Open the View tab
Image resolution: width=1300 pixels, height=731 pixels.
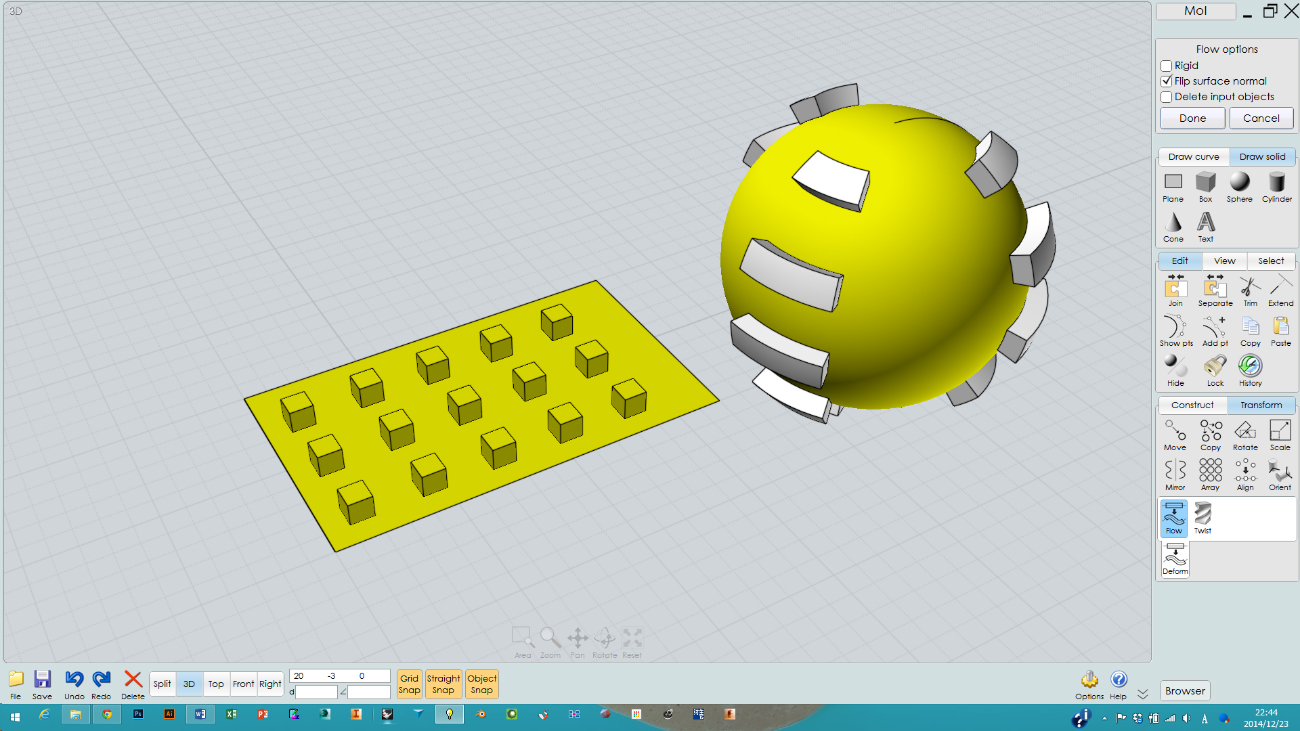(x=1225, y=261)
